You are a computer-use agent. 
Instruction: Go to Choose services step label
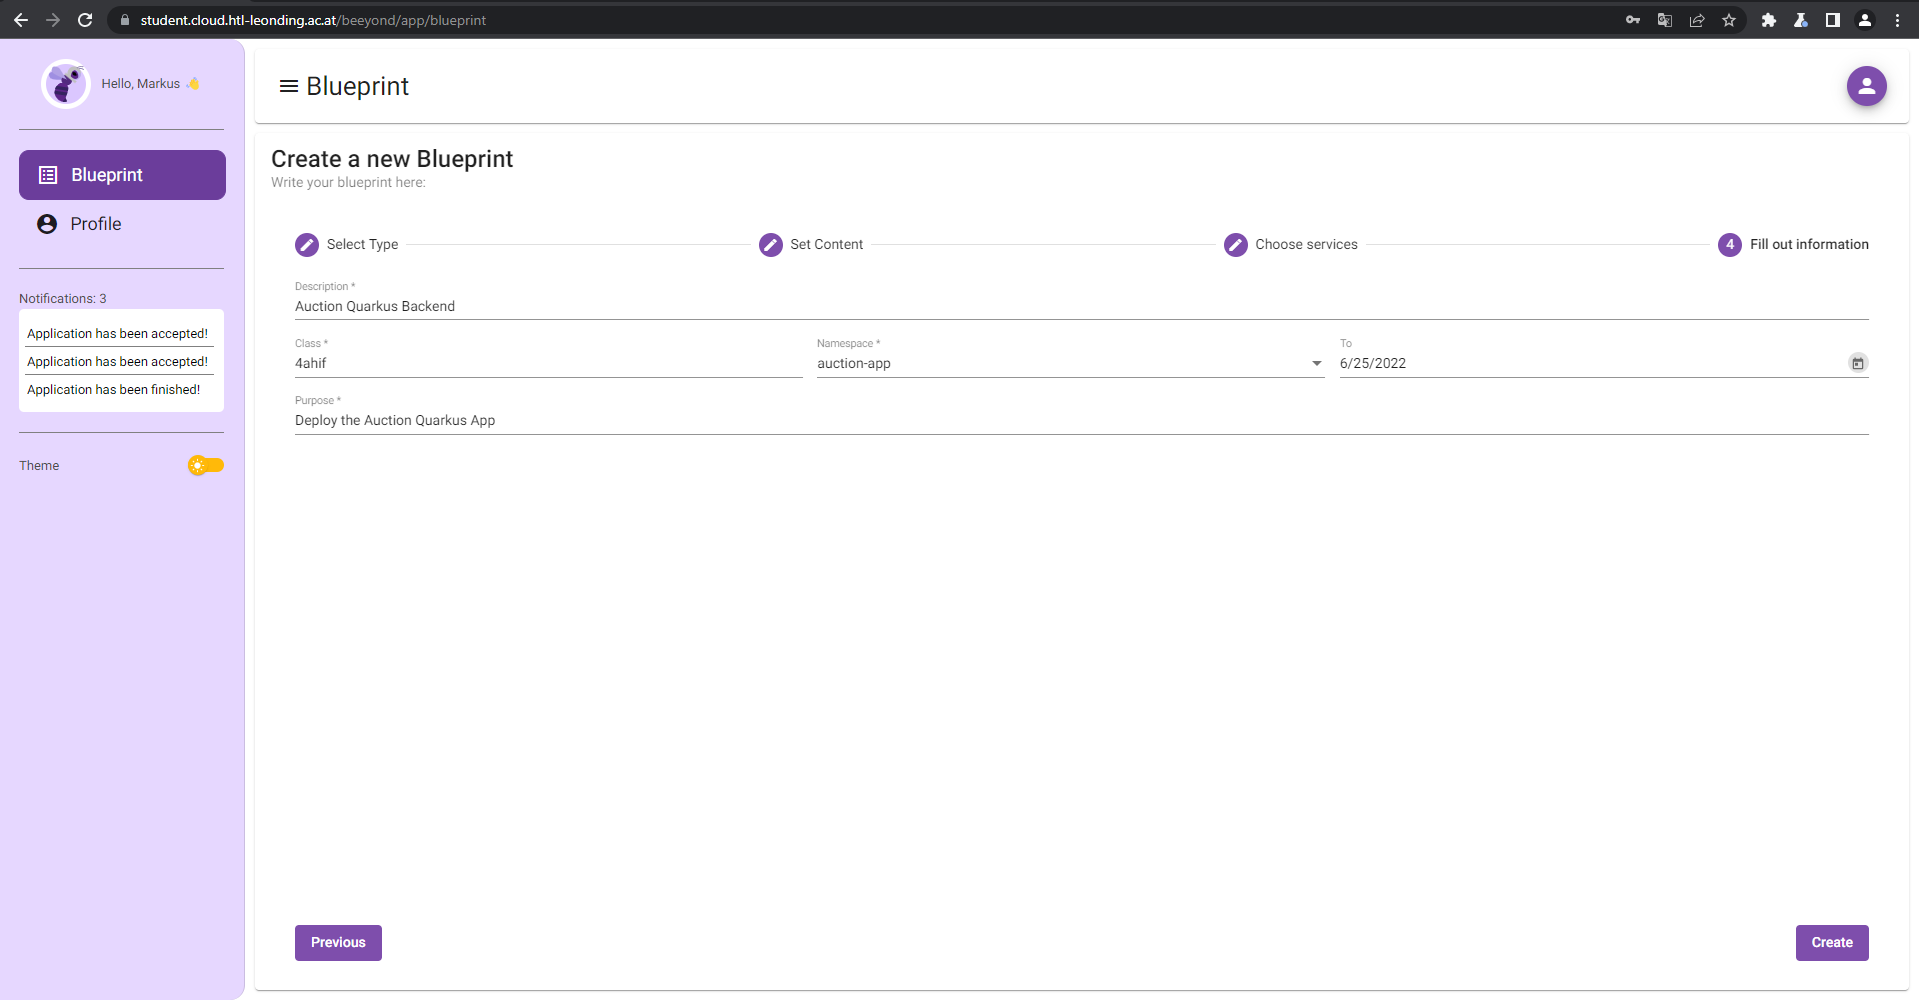tap(1306, 245)
